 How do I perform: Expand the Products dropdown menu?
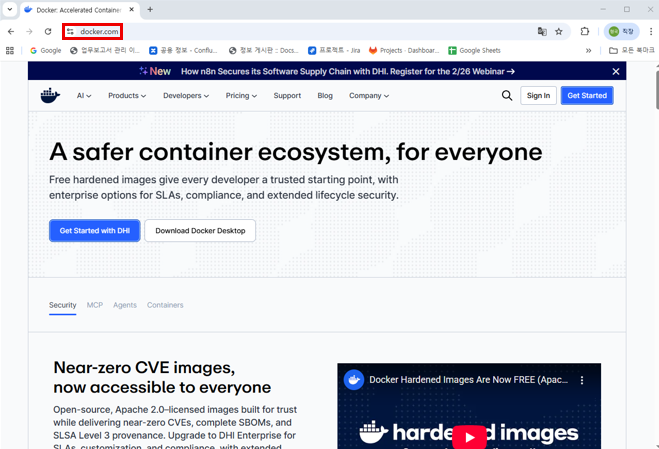click(x=127, y=96)
